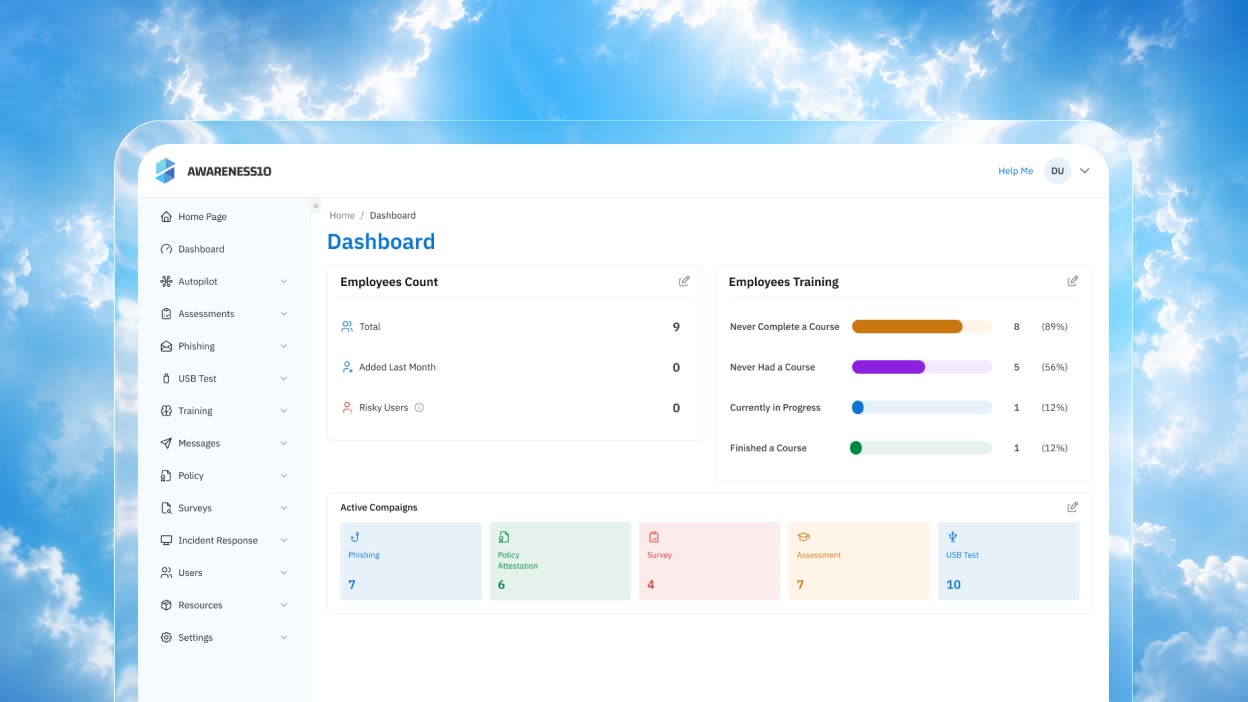Click the Autopilot fan icon
This screenshot has height=702, width=1248.
pyautogui.click(x=166, y=281)
